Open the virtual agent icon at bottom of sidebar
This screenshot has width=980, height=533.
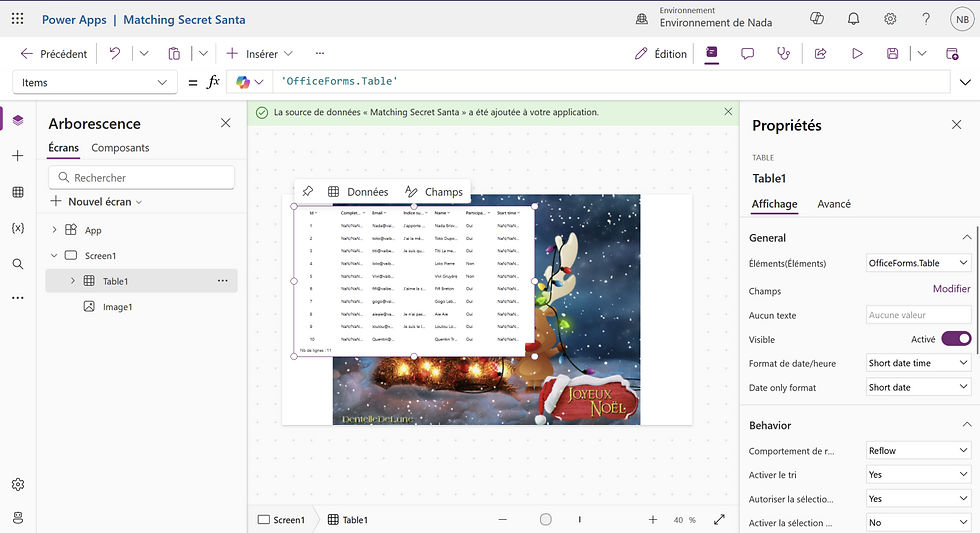click(x=18, y=517)
